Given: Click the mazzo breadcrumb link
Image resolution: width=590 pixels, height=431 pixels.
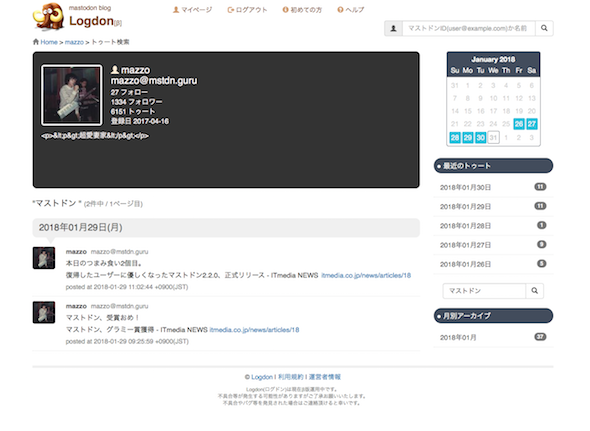Looking at the screenshot, I should (74, 42).
